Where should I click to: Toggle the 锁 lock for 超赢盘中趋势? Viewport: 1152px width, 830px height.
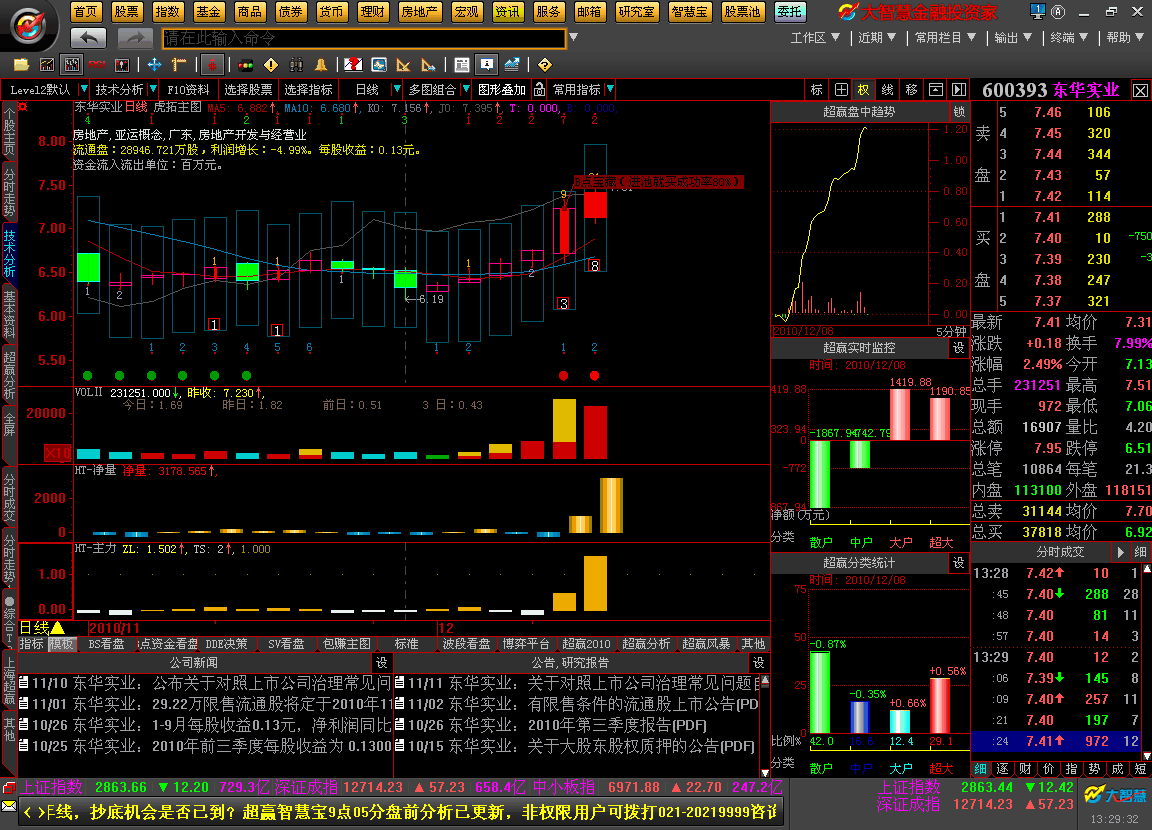click(959, 112)
